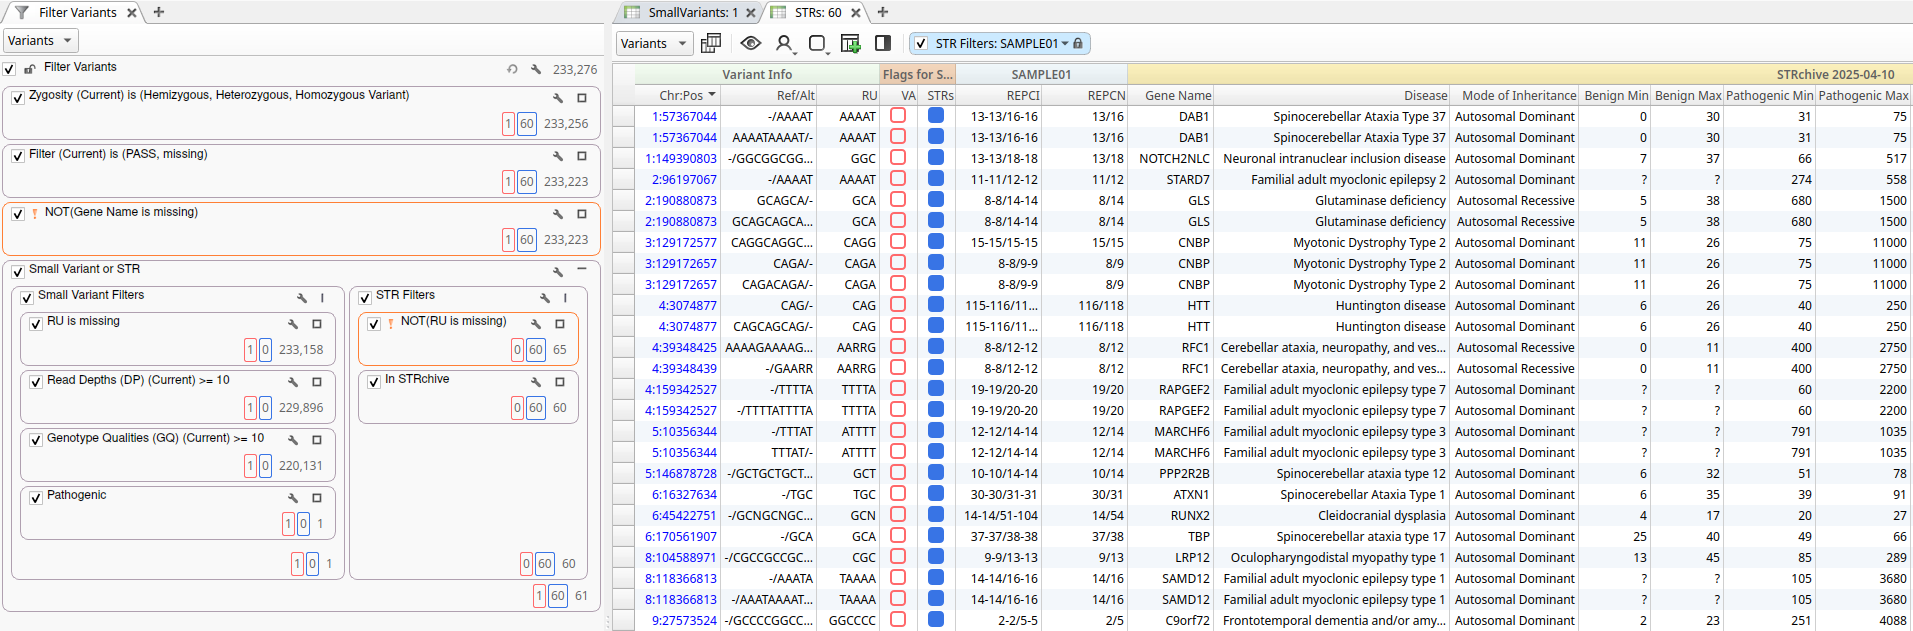Viewport: 1913px width, 631px height.
Task: Click the split panel view icon
Action: click(883, 43)
